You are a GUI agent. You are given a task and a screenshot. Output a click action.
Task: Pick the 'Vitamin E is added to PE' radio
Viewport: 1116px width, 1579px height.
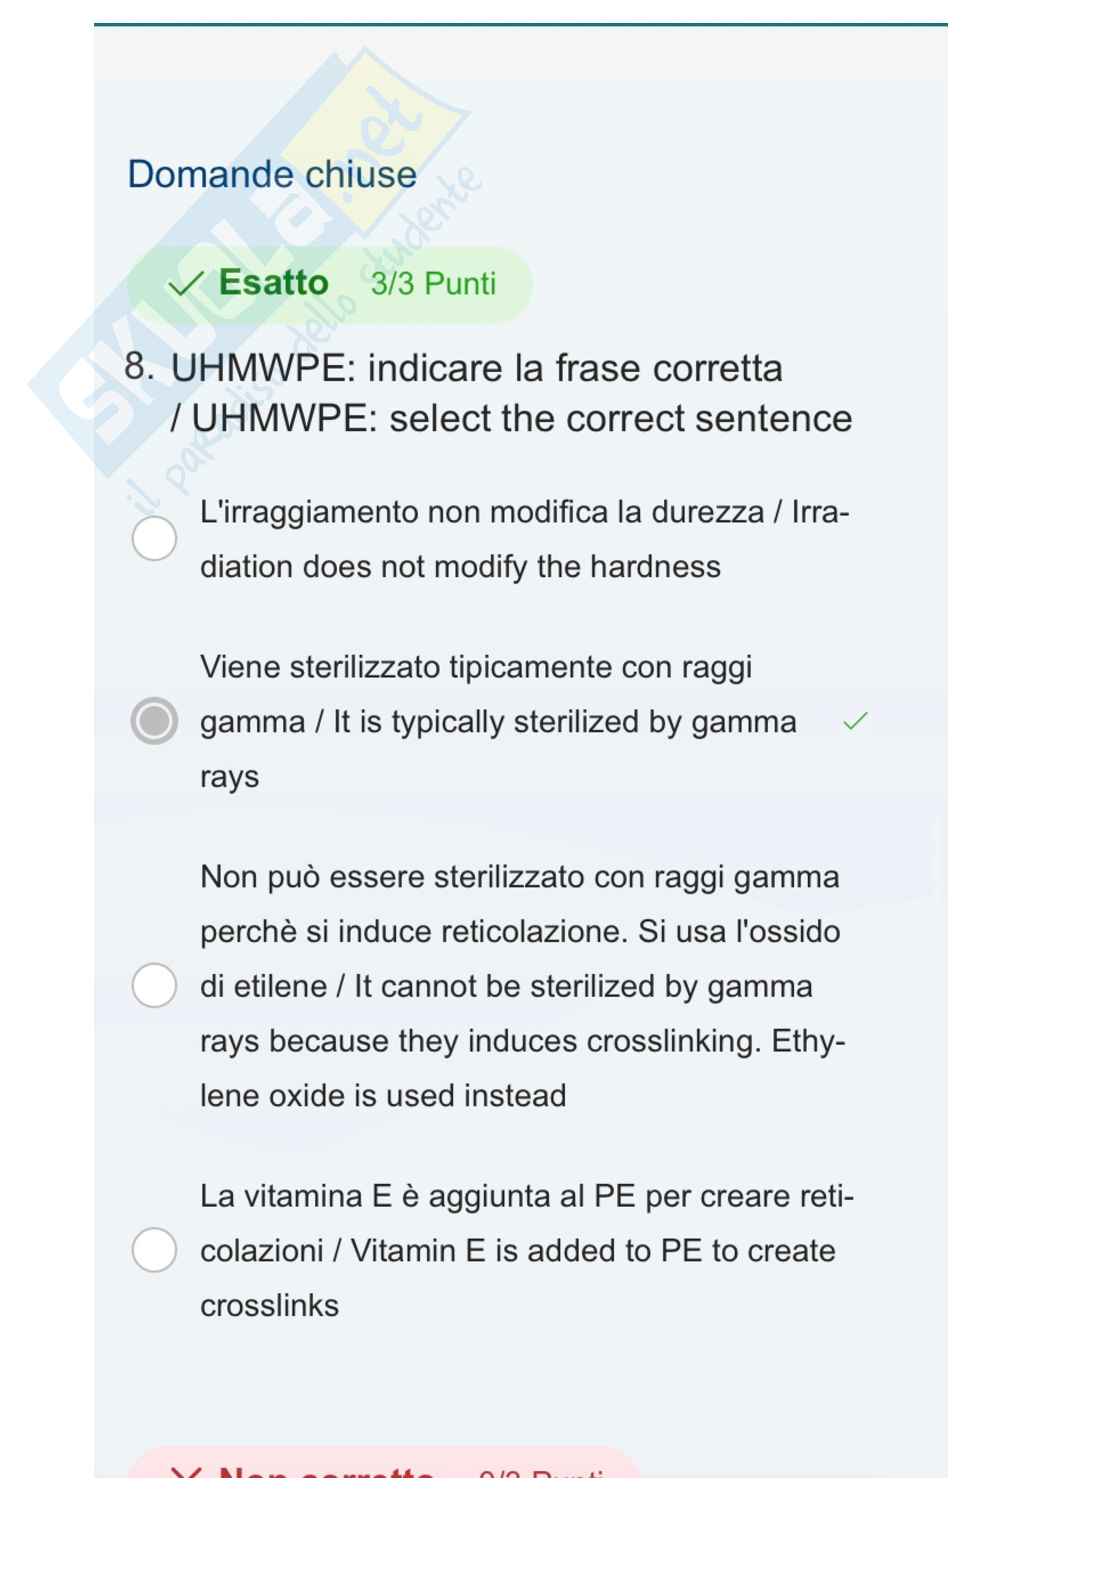[154, 1250]
